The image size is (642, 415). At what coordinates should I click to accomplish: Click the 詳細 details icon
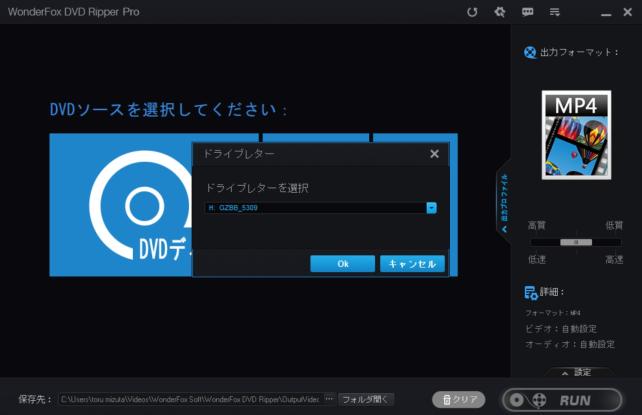pyautogui.click(x=531, y=293)
